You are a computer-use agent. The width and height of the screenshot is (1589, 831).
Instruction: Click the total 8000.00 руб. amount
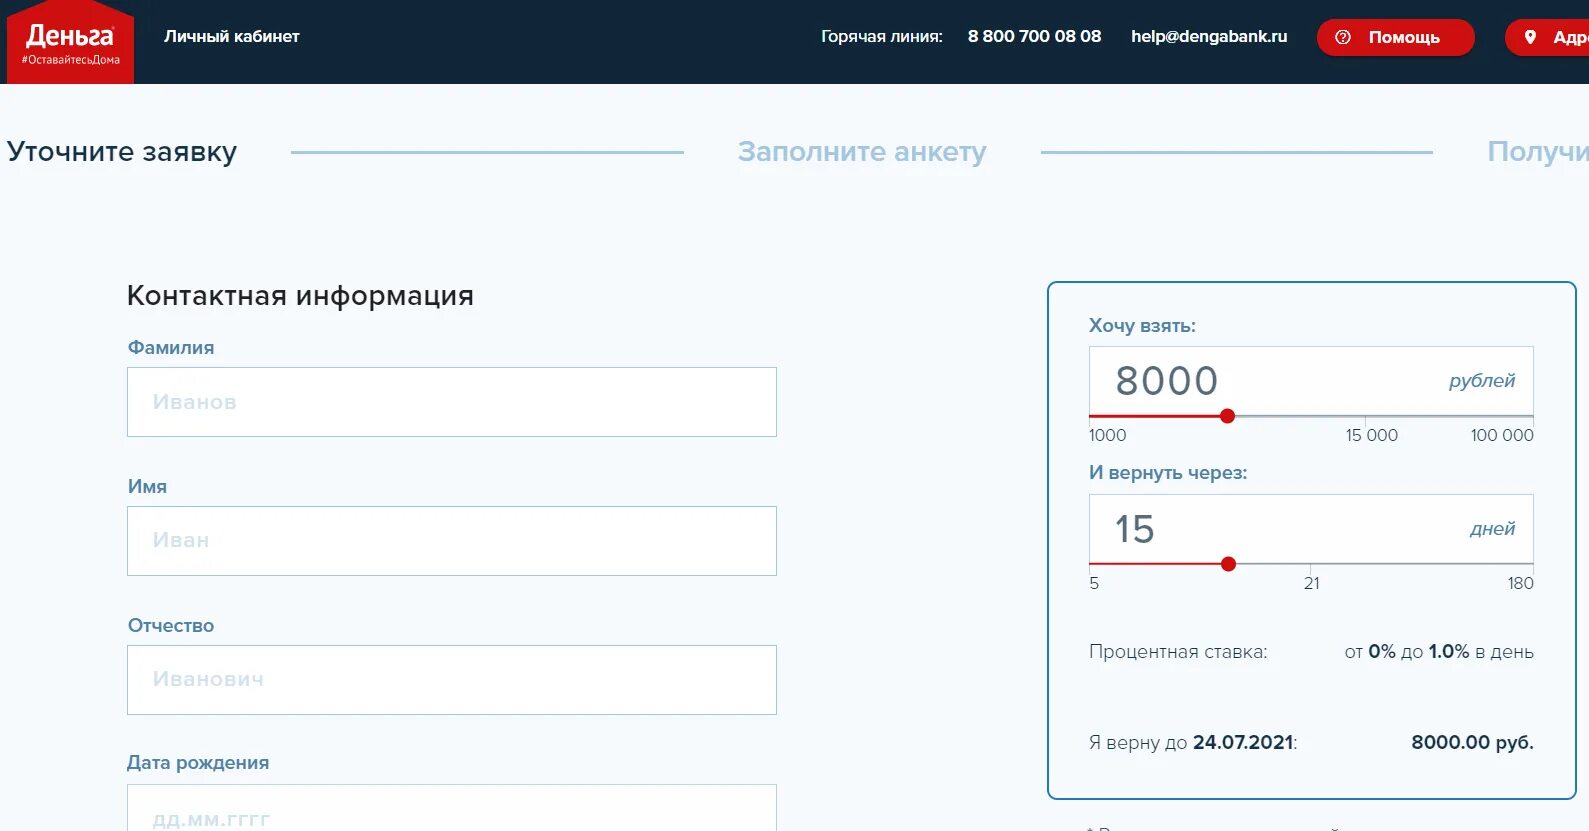(x=1472, y=743)
